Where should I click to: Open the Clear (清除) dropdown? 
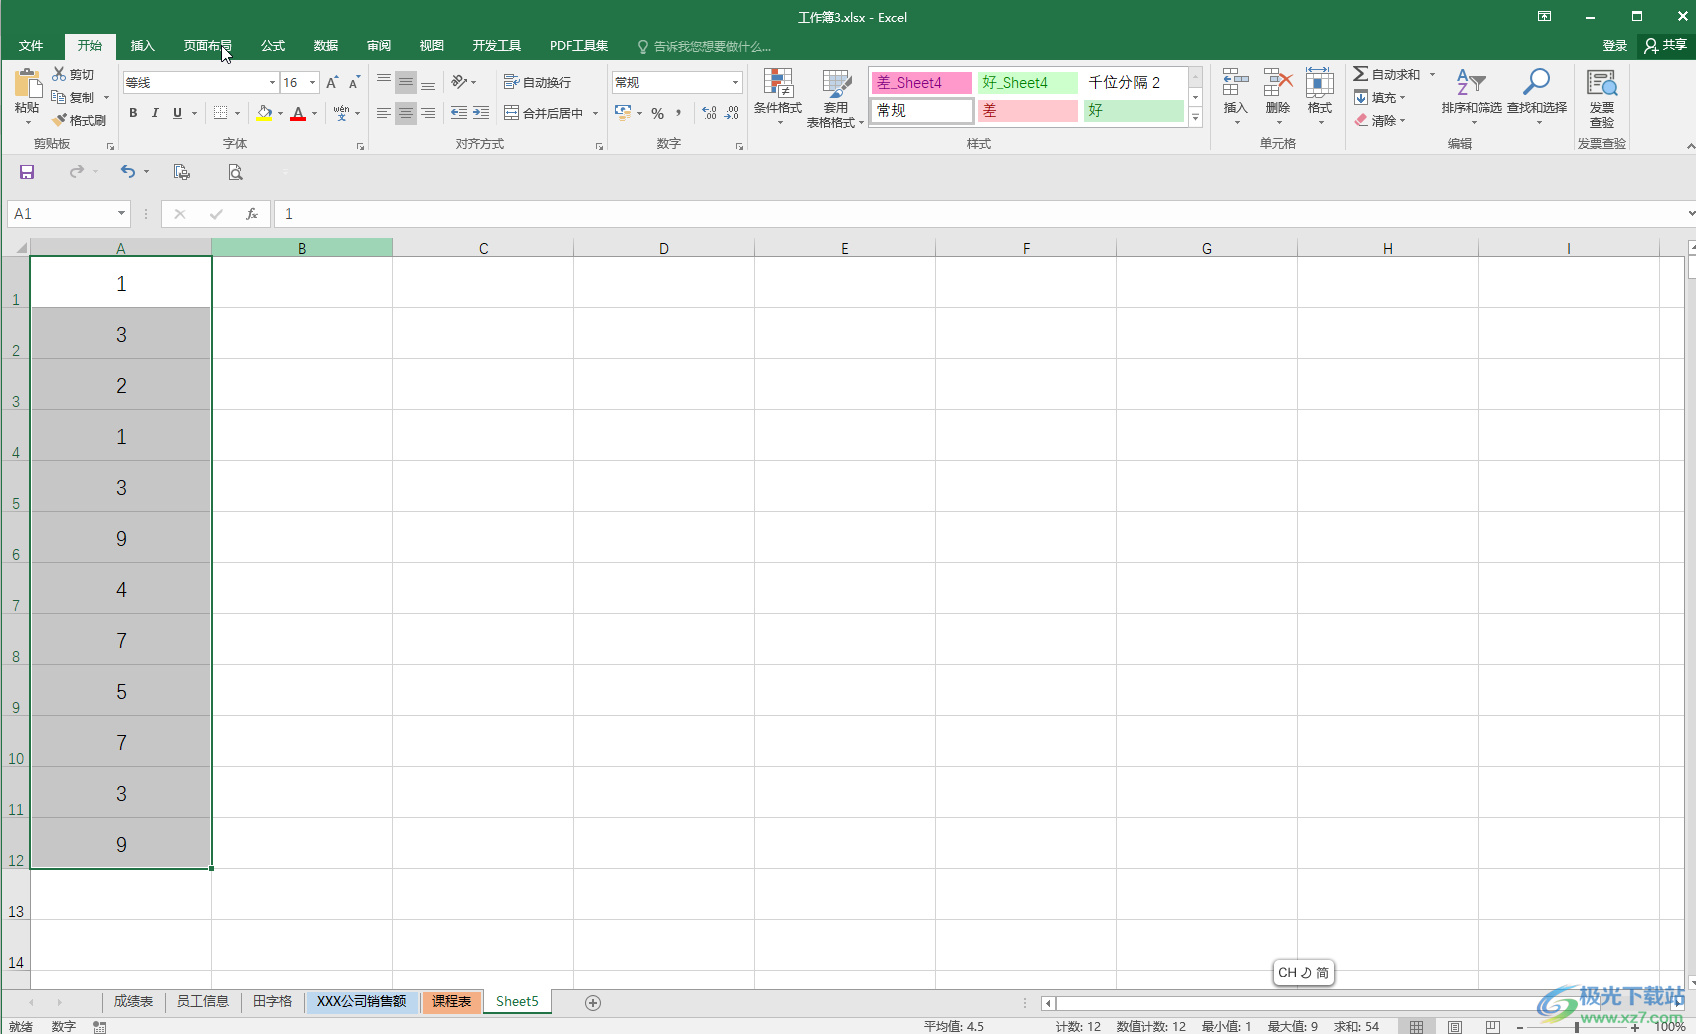pos(1379,120)
